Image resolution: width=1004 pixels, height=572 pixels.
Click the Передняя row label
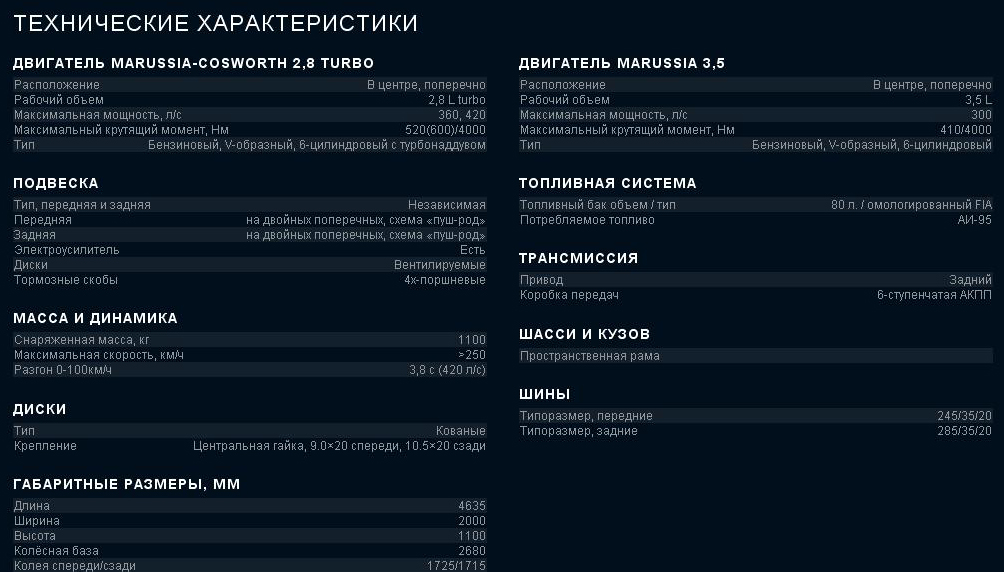tap(43, 220)
